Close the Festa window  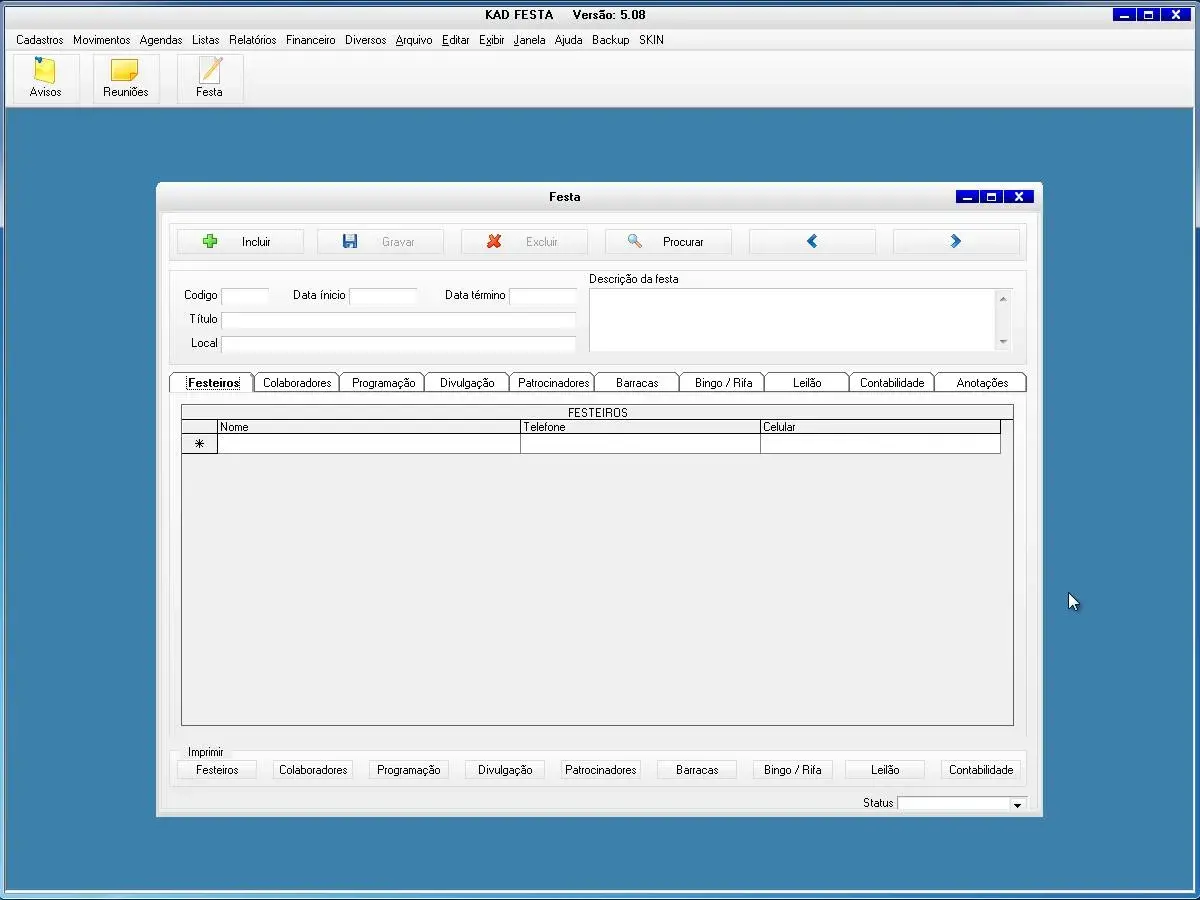coord(1018,197)
